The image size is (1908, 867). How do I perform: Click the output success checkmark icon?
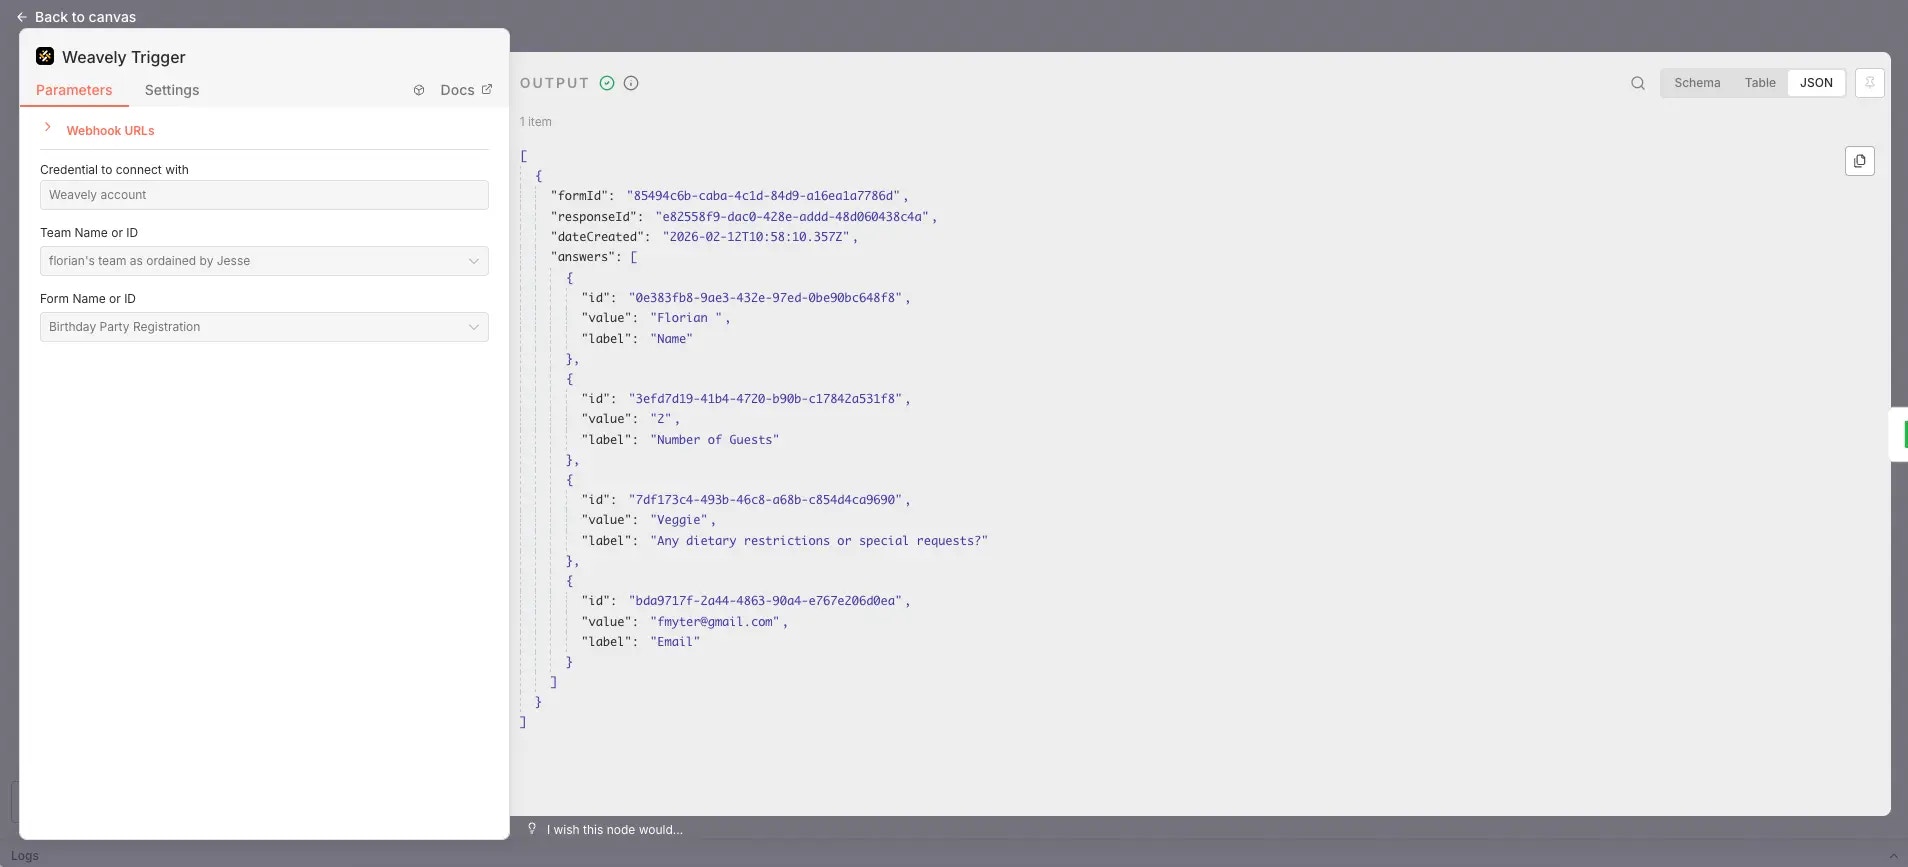click(x=607, y=83)
